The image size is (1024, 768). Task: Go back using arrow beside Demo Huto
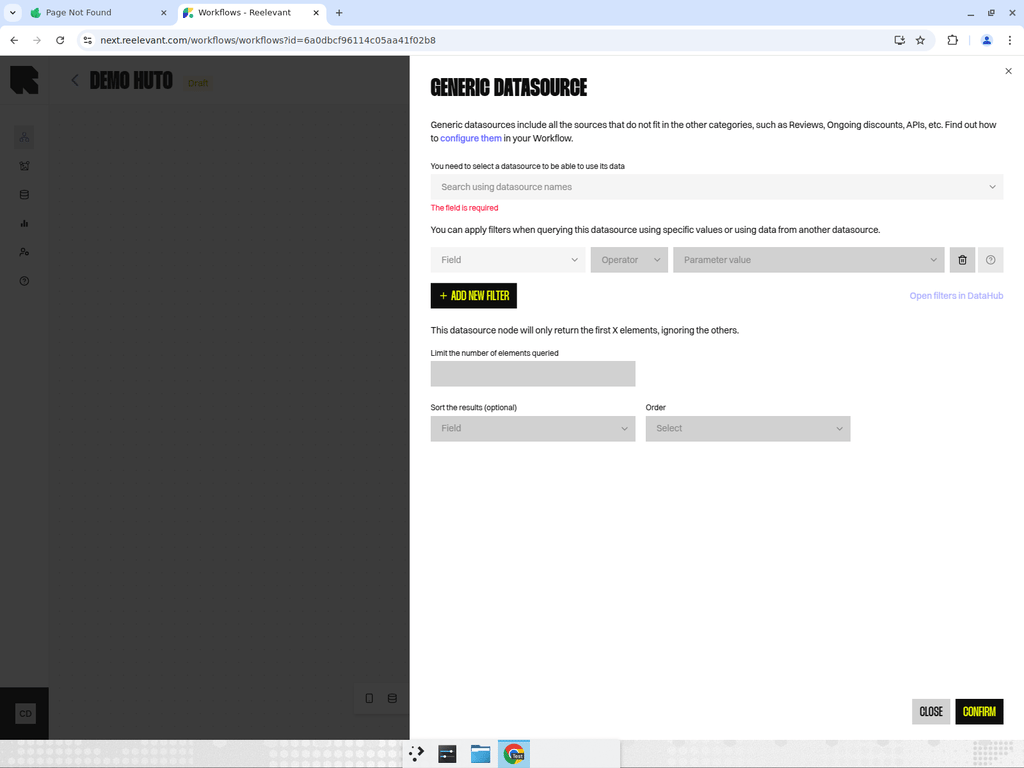[x=74, y=80]
